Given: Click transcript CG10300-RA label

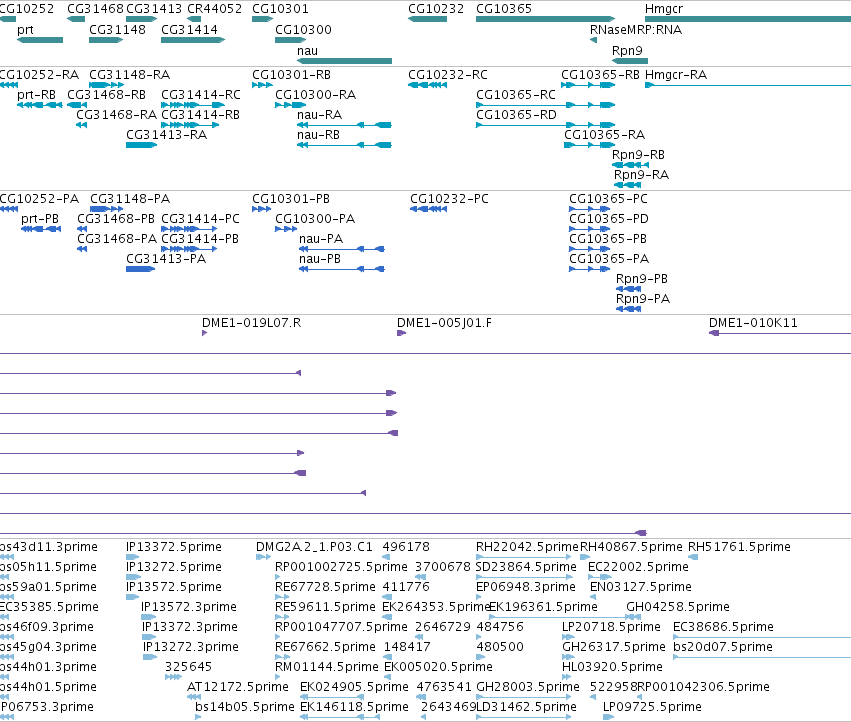Looking at the screenshot, I should pos(315,95).
